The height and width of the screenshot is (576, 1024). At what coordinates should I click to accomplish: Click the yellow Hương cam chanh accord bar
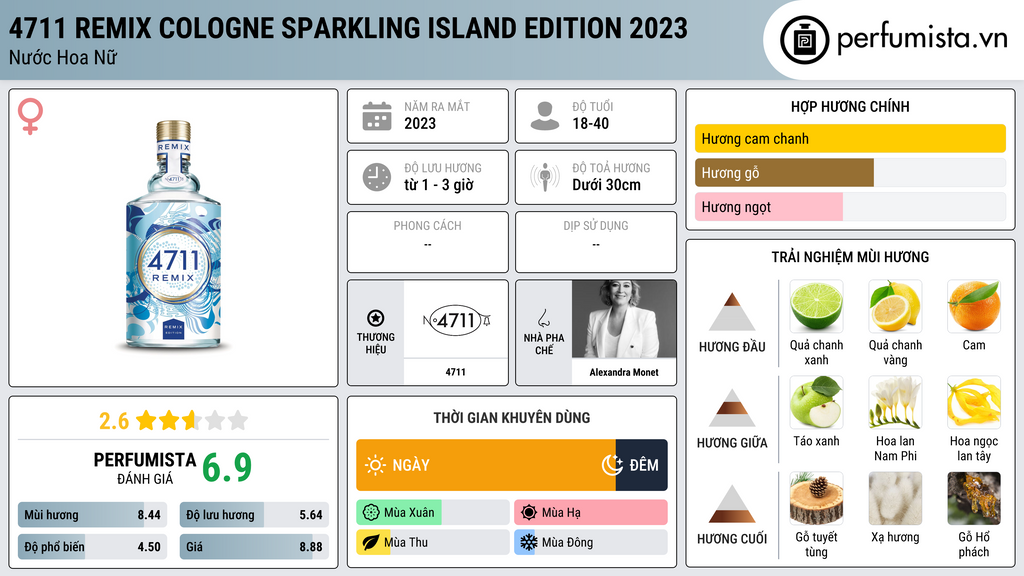[850, 138]
